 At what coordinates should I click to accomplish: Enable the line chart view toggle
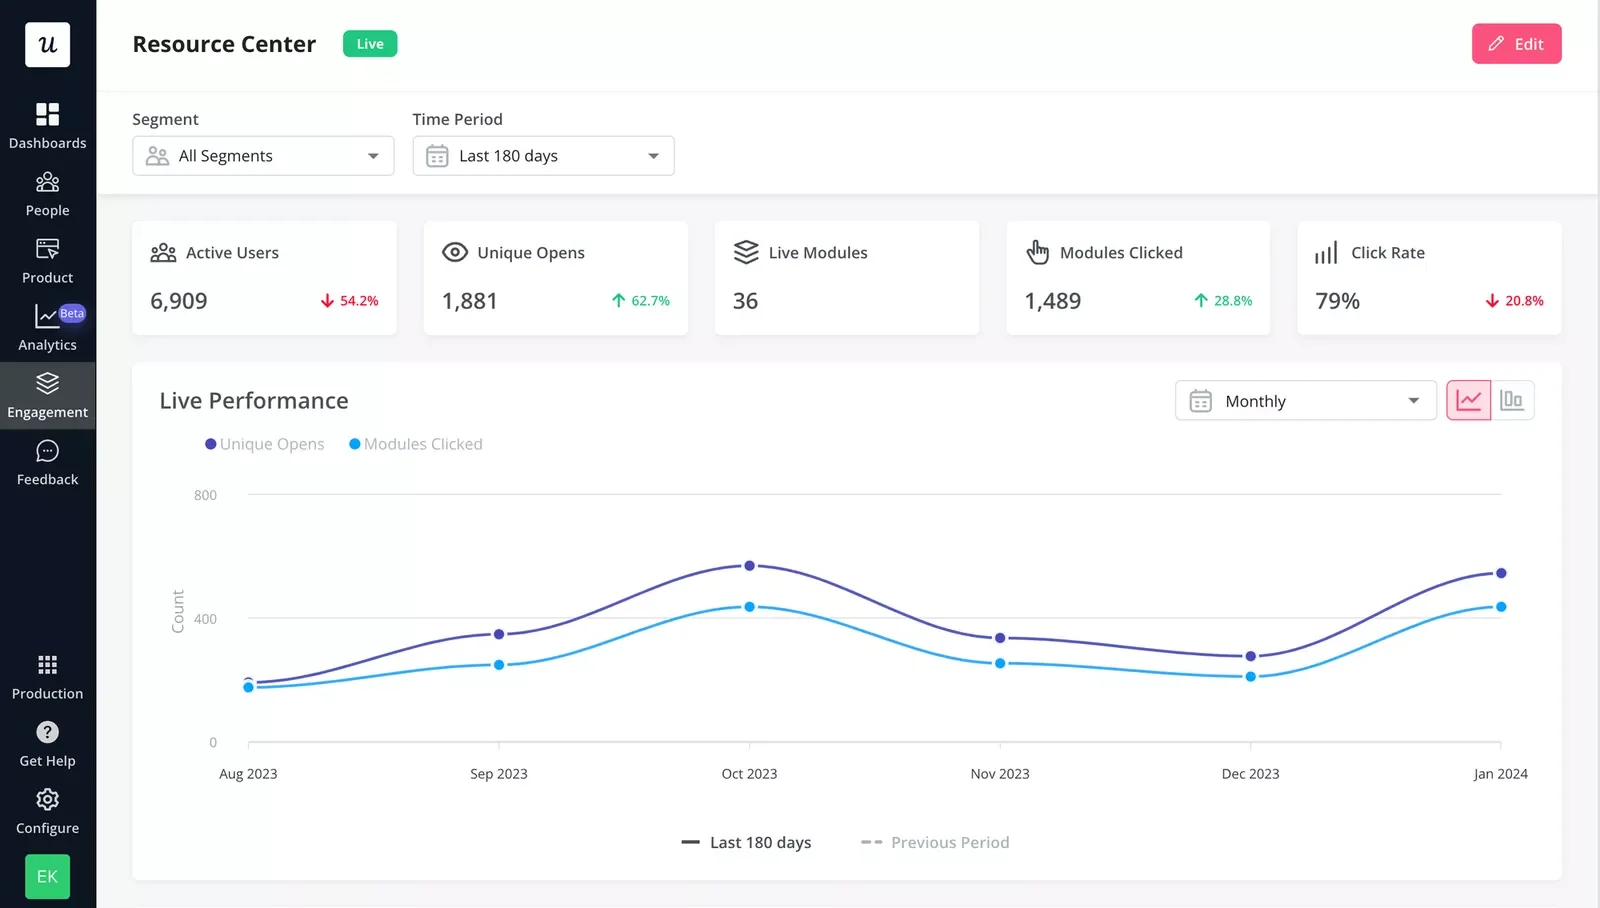pyautogui.click(x=1468, y=400)
